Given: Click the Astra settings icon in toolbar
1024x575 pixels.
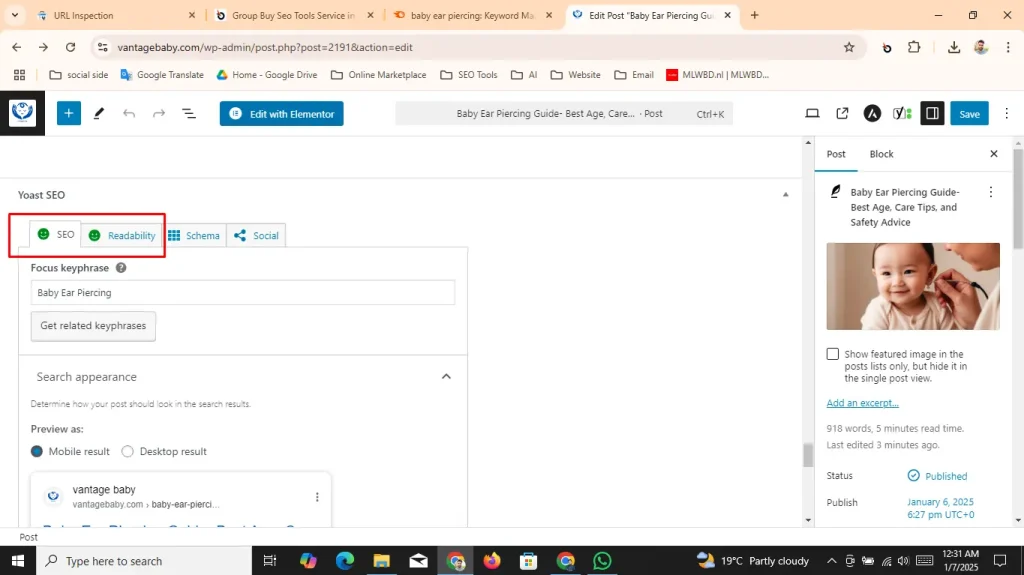Looking at the screenshot, I should pyautogui.click(x=872, y=114).
